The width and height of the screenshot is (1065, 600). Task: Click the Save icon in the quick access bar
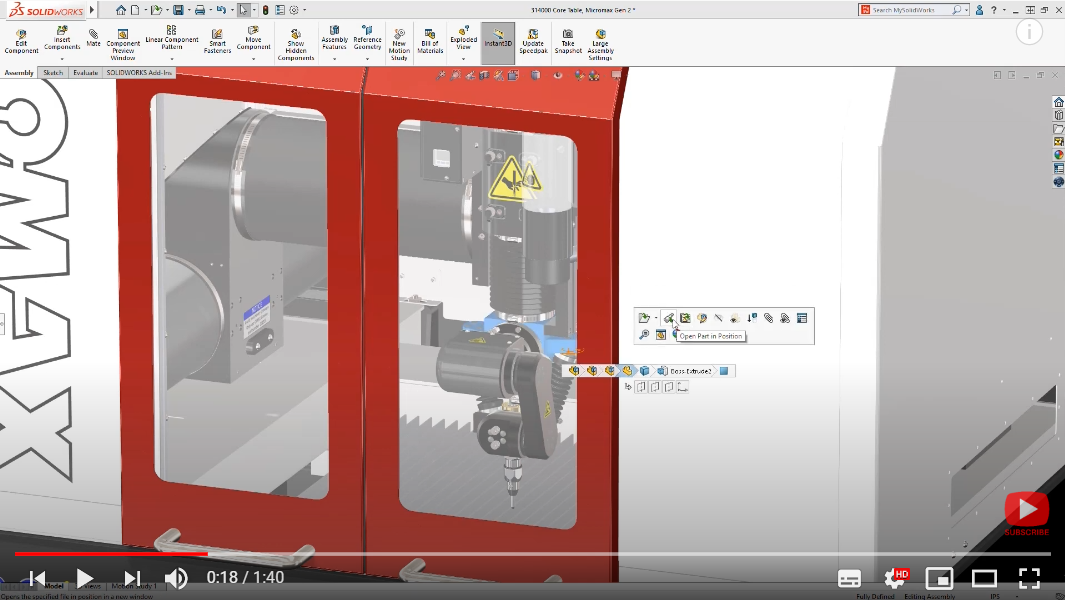pos(178,10)
